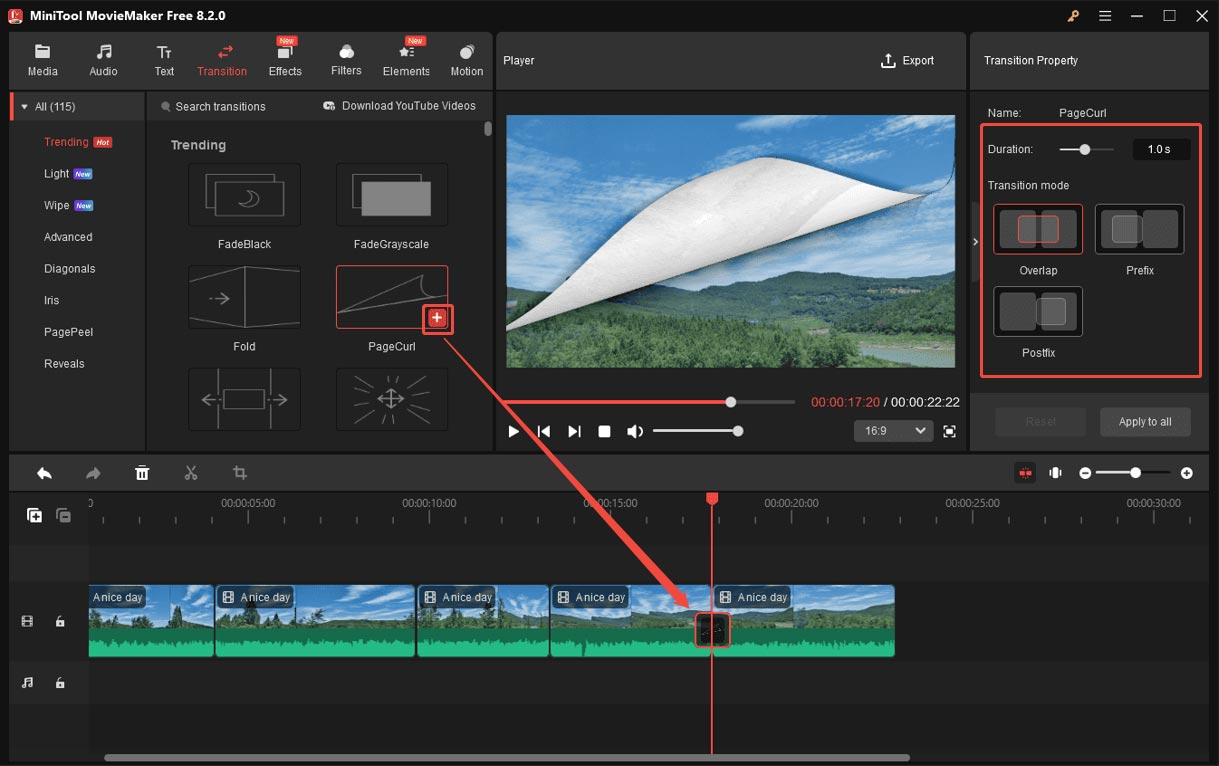Adjust the transition Duration slider

(x=1086, y=149)
